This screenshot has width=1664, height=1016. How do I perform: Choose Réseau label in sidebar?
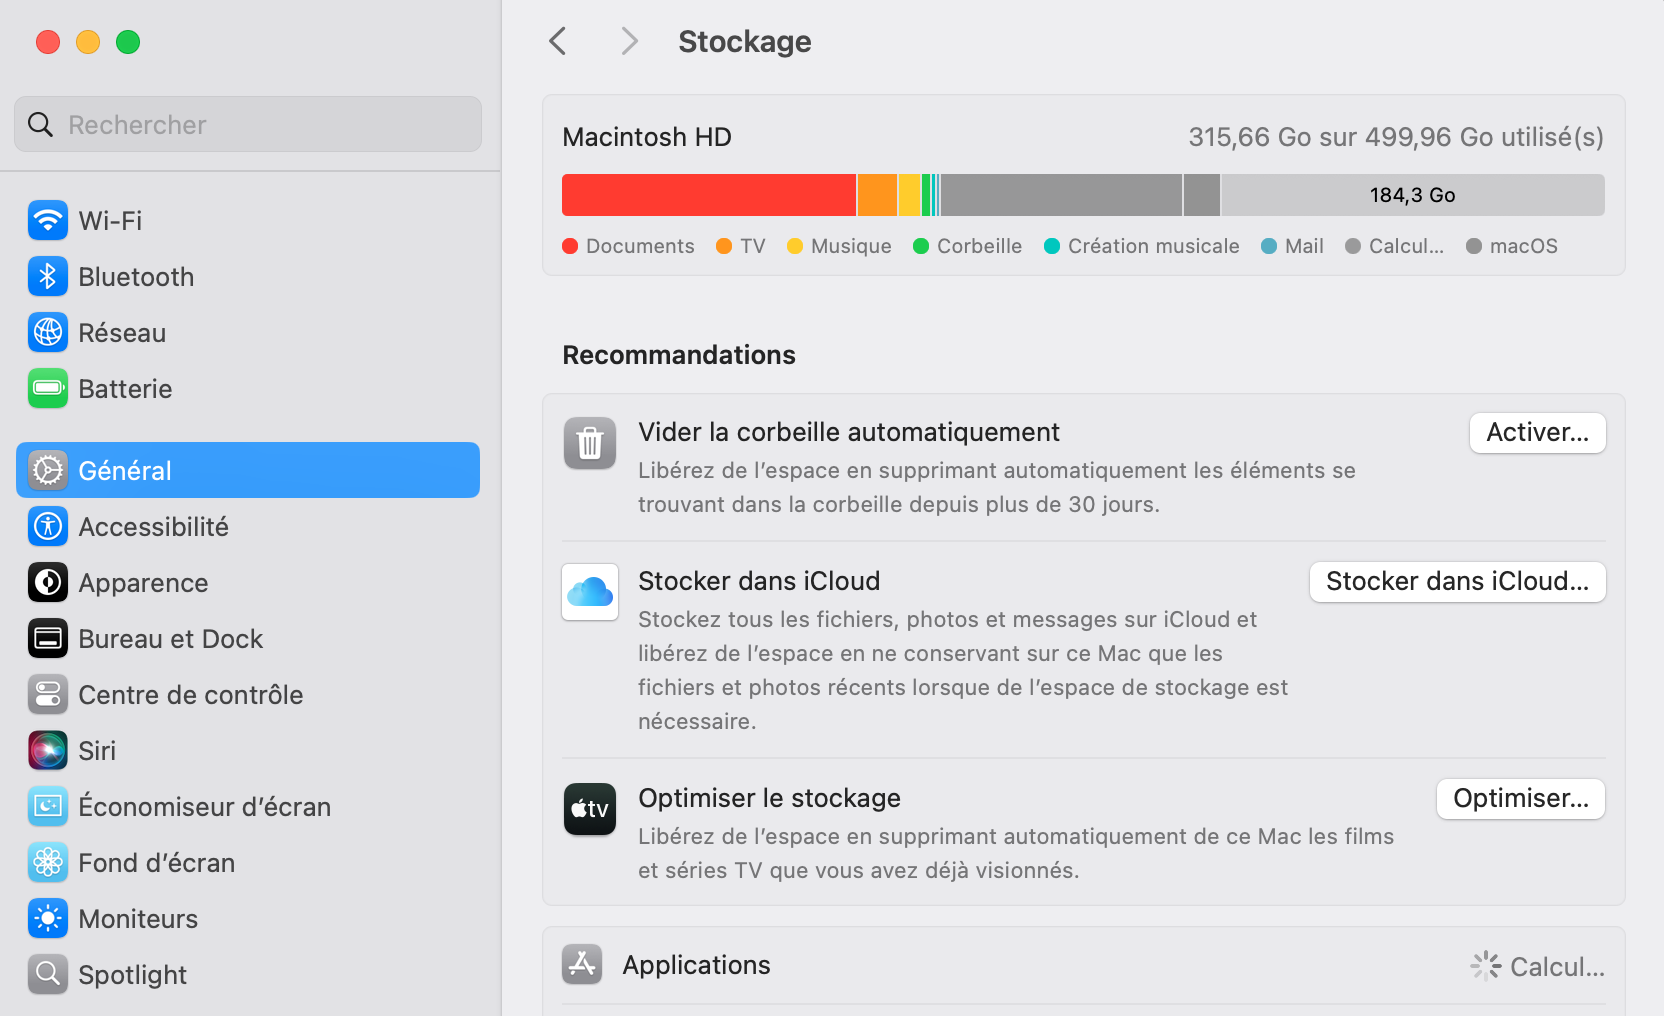(x=122, y=332)
